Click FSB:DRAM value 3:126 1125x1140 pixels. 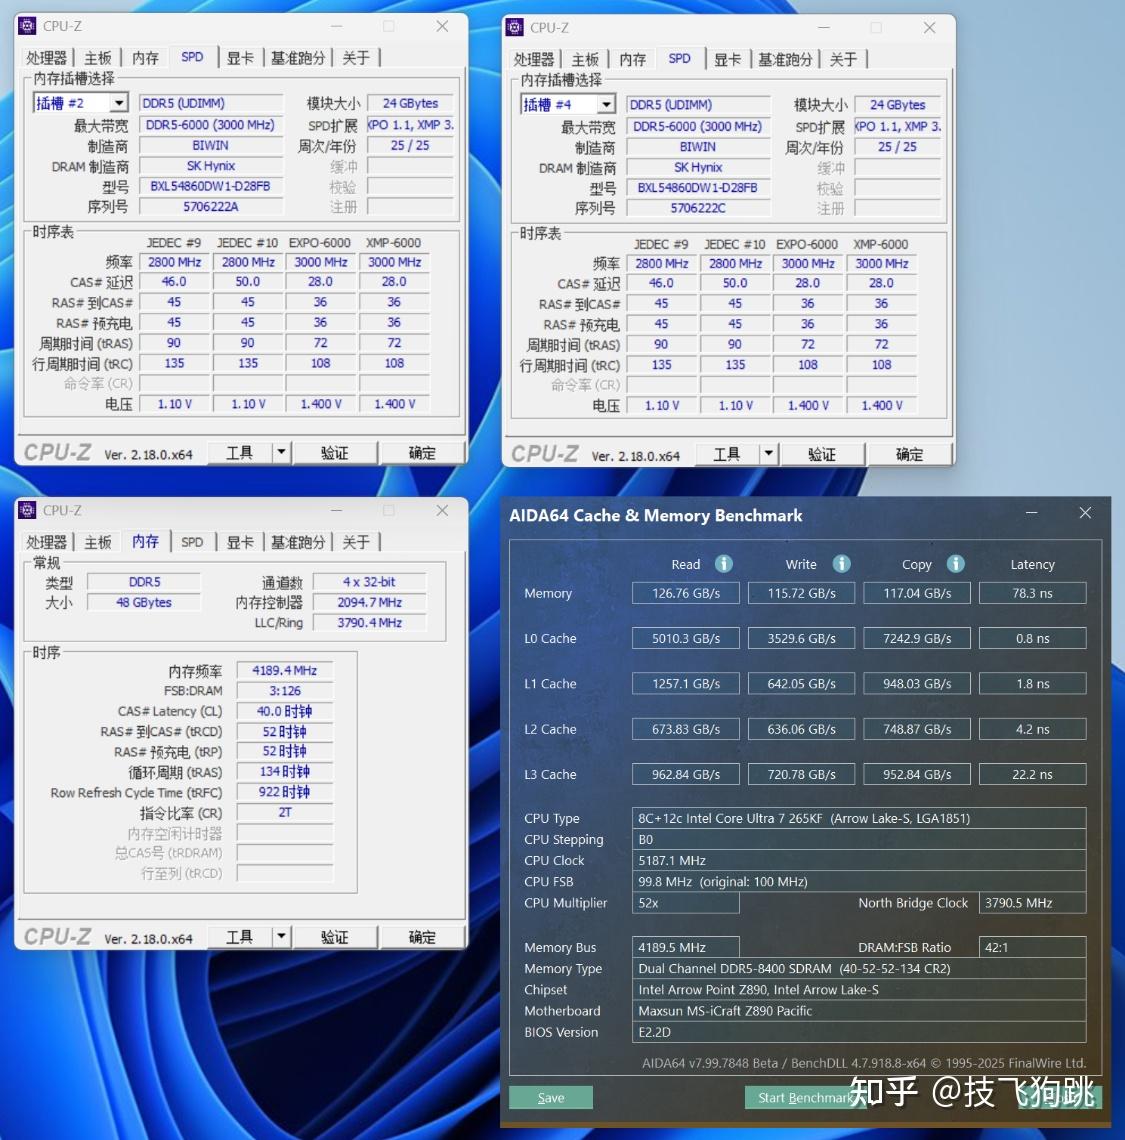[x=284, y=691]
